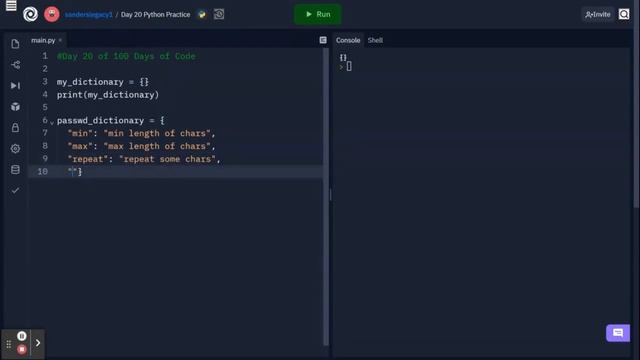640x360 pixels.
Task: Switch to the Shell tab
Action: (x=375, y=40)
